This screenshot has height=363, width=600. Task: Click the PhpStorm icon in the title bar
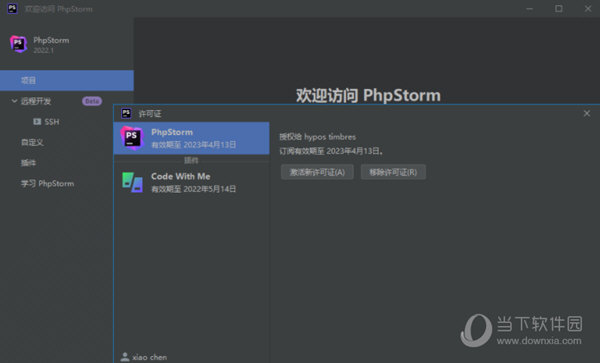pos(12,8)
